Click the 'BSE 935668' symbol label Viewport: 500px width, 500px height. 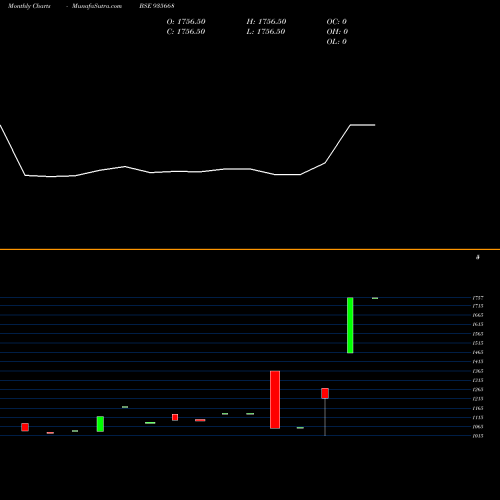[x=157, y=6]
